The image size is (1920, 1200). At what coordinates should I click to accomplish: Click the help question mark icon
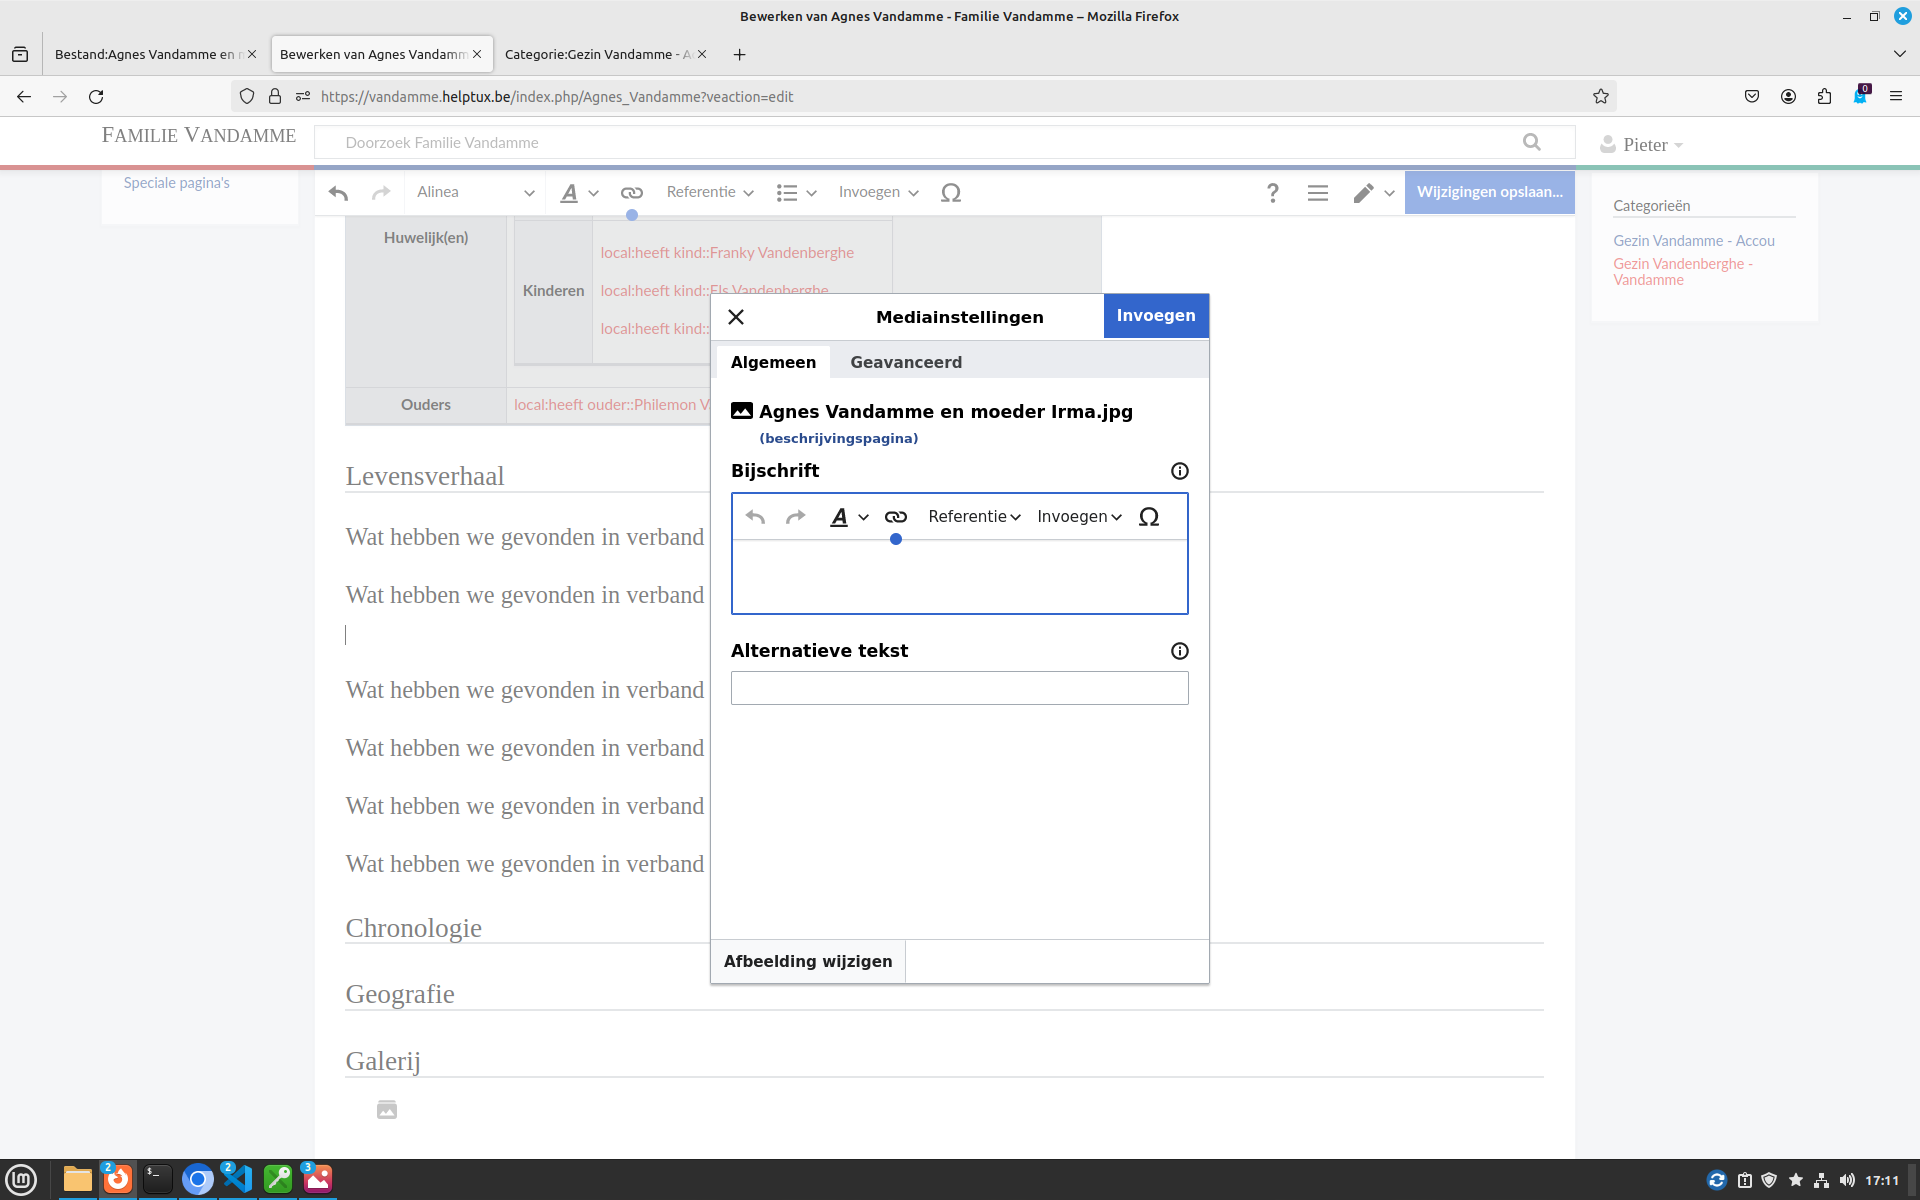[x=1272, y=193]
